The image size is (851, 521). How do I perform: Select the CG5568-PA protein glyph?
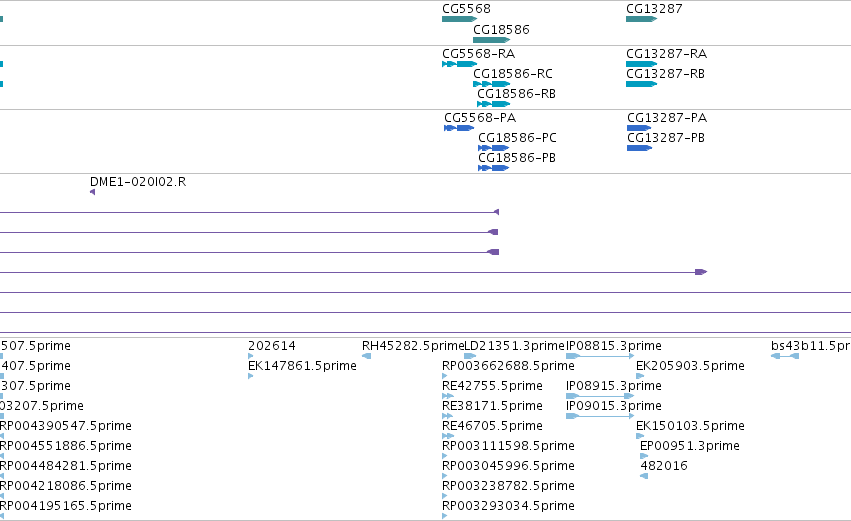click(x=459, y=128)
